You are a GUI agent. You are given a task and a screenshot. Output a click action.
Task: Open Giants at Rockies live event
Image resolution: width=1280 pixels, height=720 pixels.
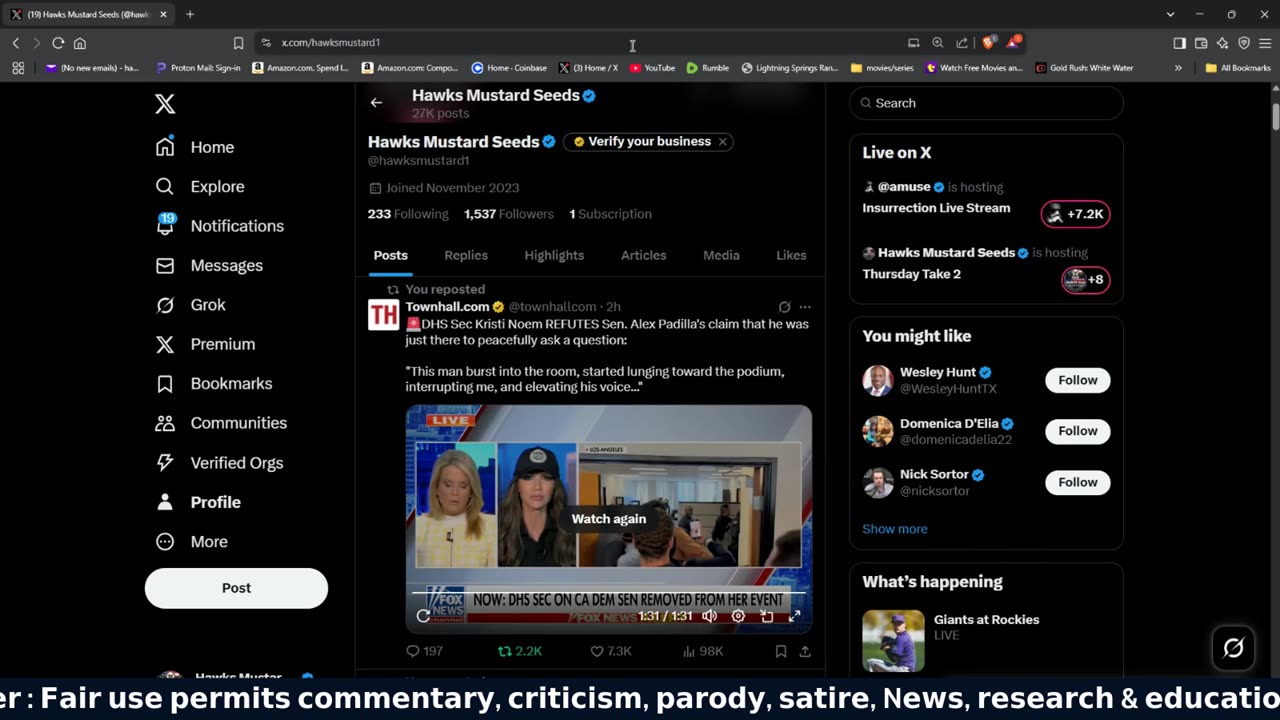point(986,640)
